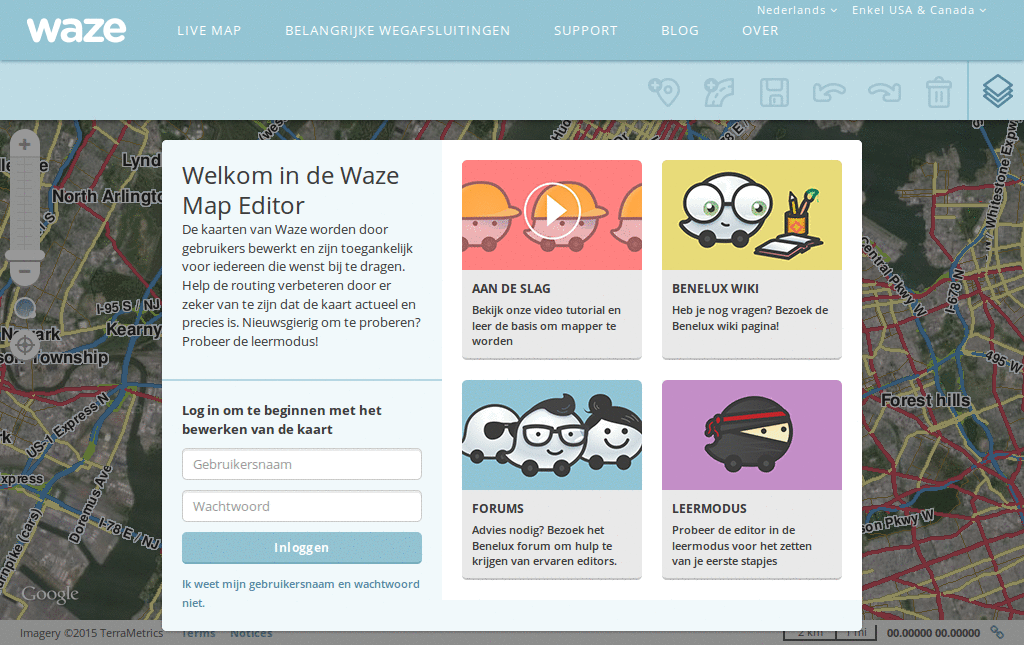Click the undo arrow icon
Viewport: 1024px width, 645px height.
829,91
